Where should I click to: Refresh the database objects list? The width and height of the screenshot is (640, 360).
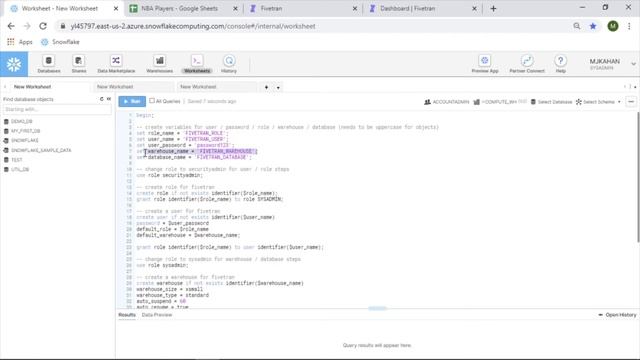click(x=102, y=99)
